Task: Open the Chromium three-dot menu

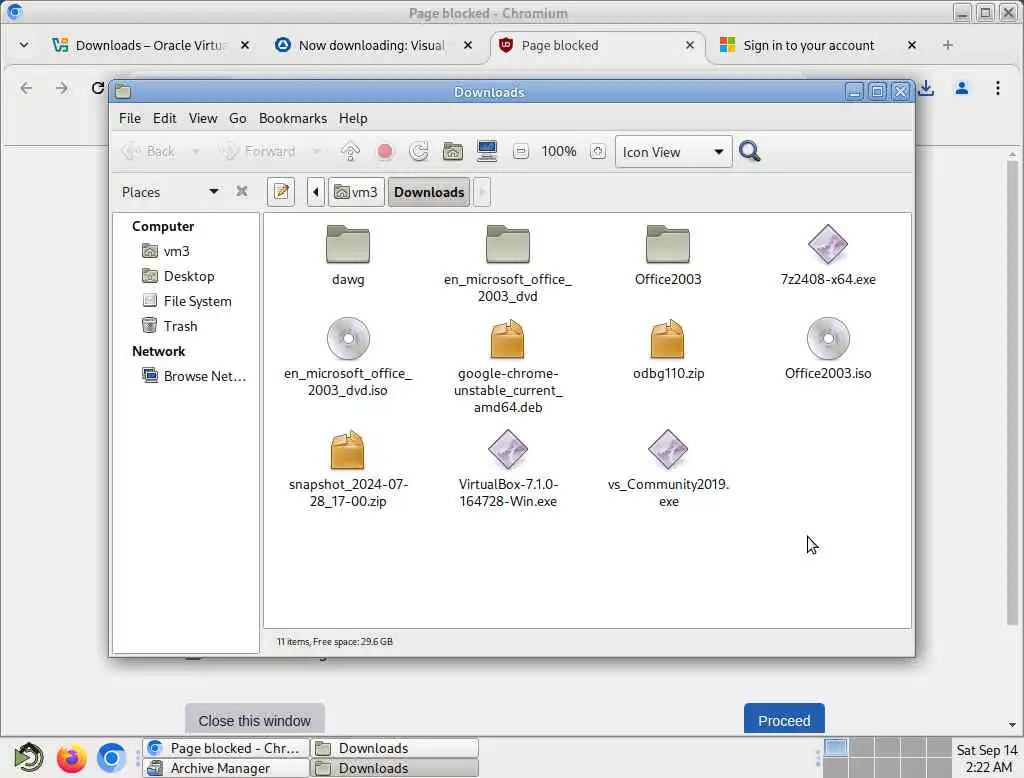Action: click(997, 88)
